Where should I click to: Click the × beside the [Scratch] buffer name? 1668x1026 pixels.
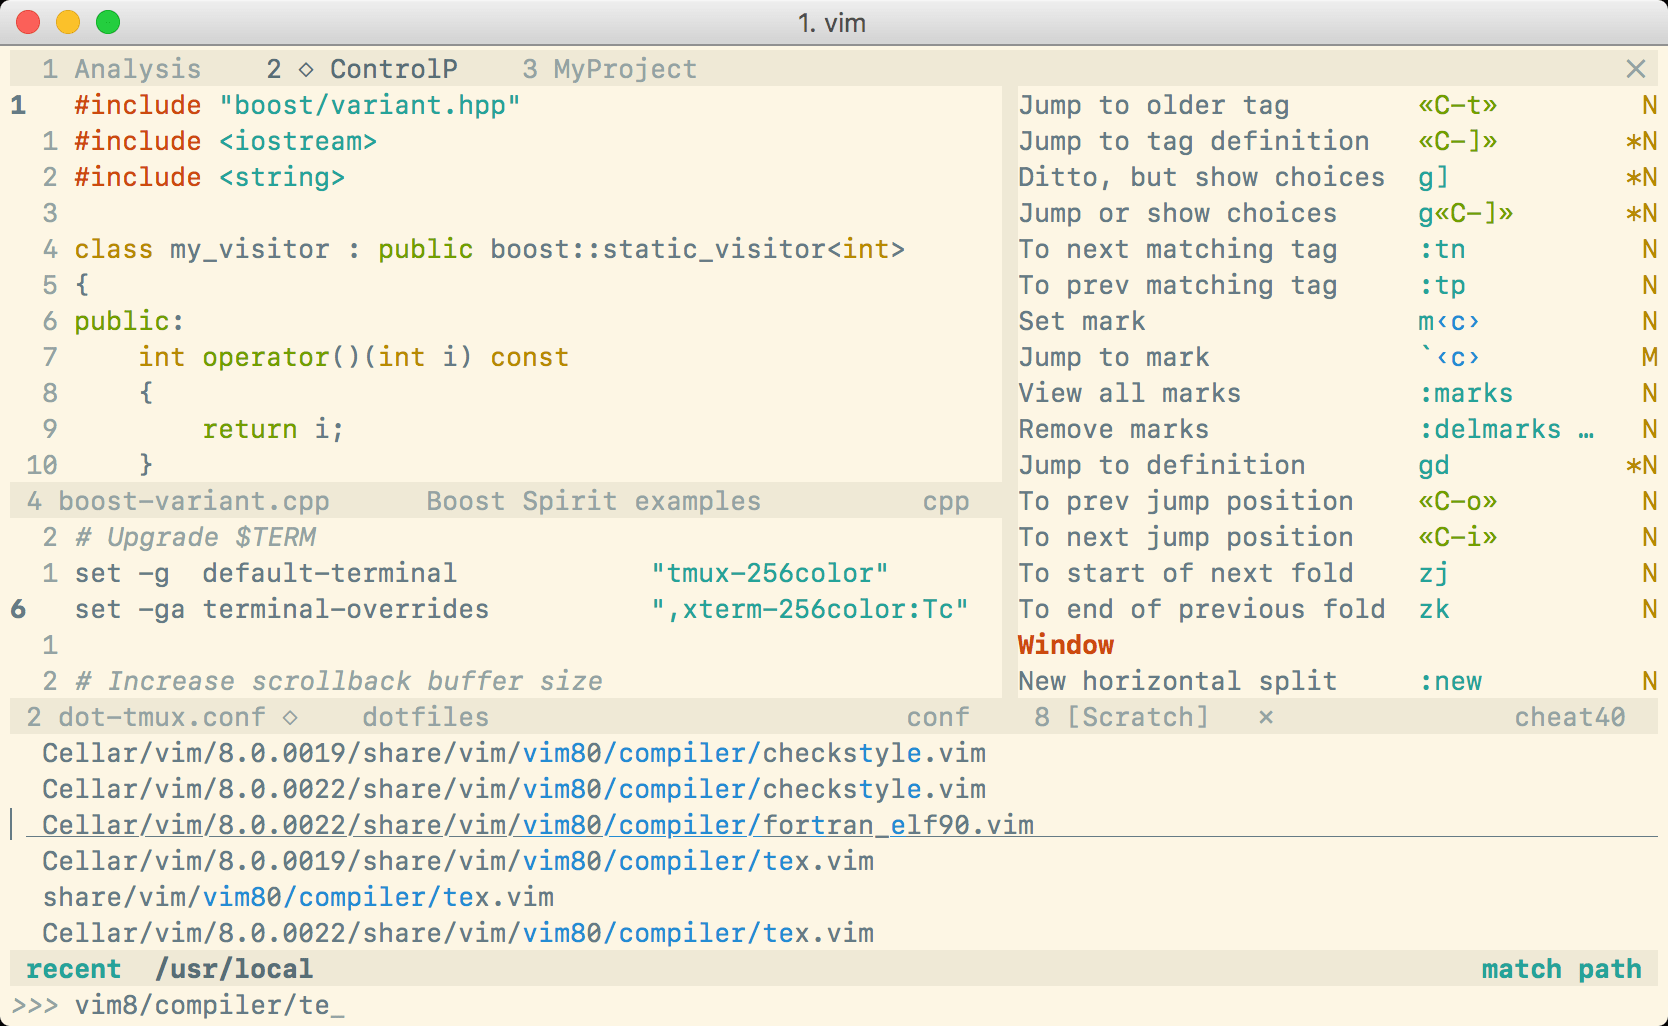click(x=1266, y=717)
